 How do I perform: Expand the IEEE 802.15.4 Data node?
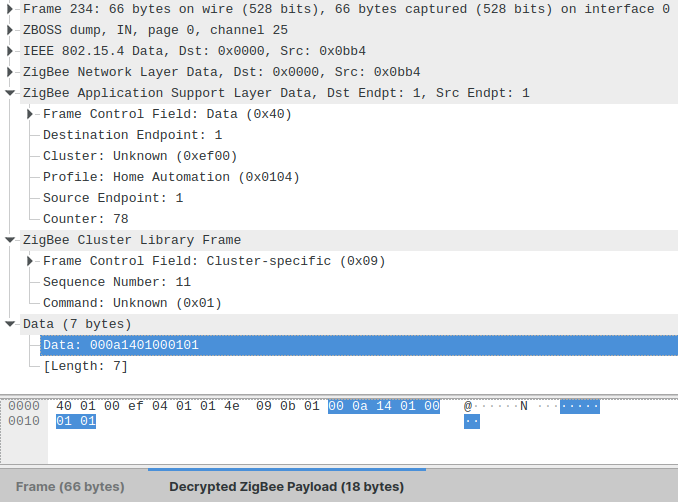click(x=10, y=51)
